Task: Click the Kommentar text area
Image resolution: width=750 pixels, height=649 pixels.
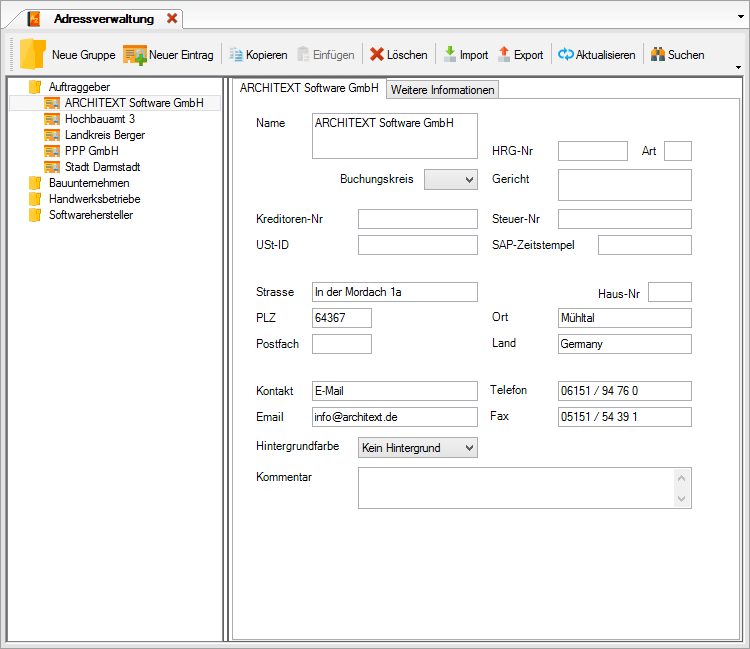Action: point(525,488)
